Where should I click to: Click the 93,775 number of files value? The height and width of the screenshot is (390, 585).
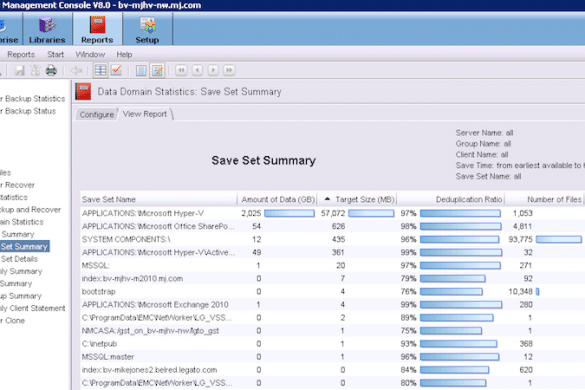click(x=520, y=239)
